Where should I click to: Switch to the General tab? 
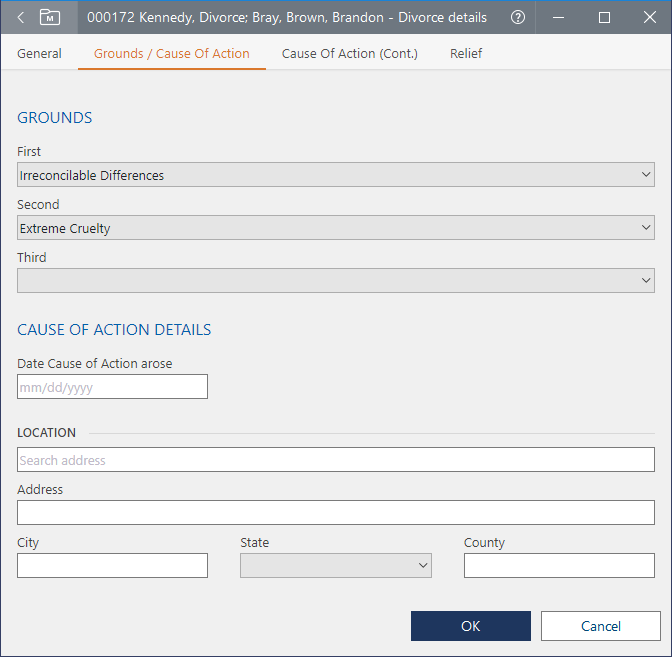39,54
